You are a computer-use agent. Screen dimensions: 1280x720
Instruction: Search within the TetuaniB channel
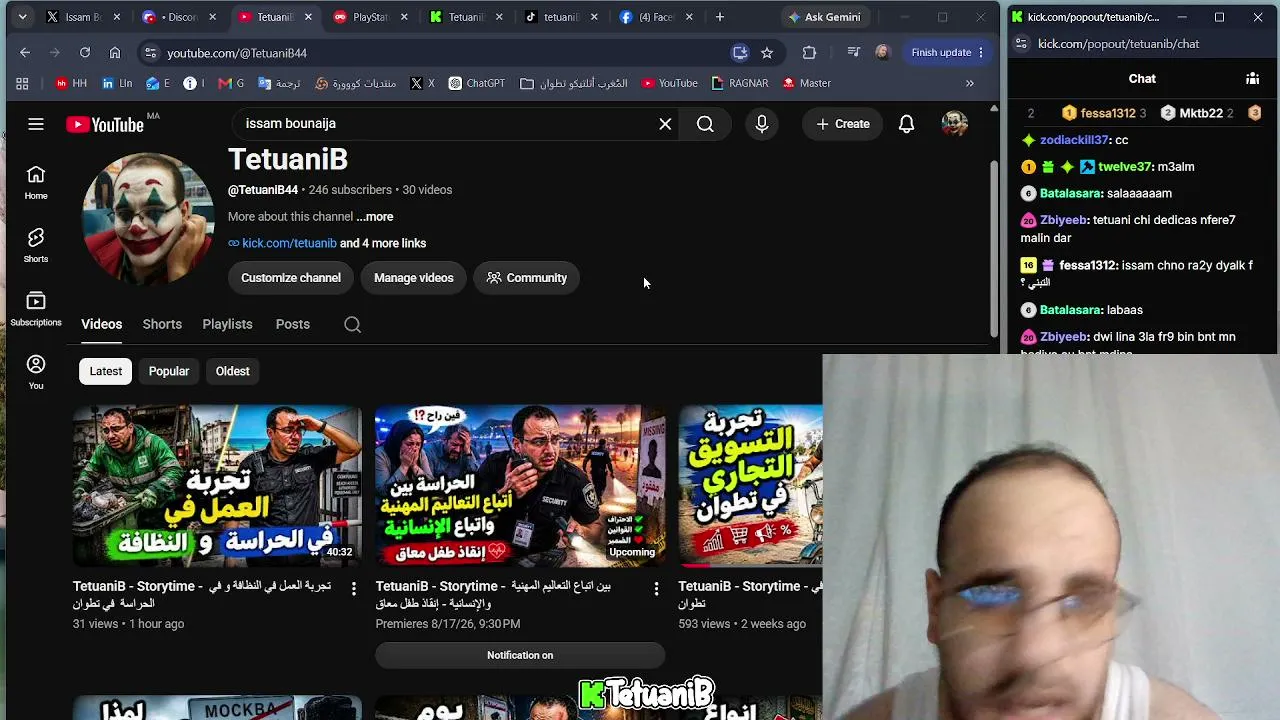click(352, 324)
